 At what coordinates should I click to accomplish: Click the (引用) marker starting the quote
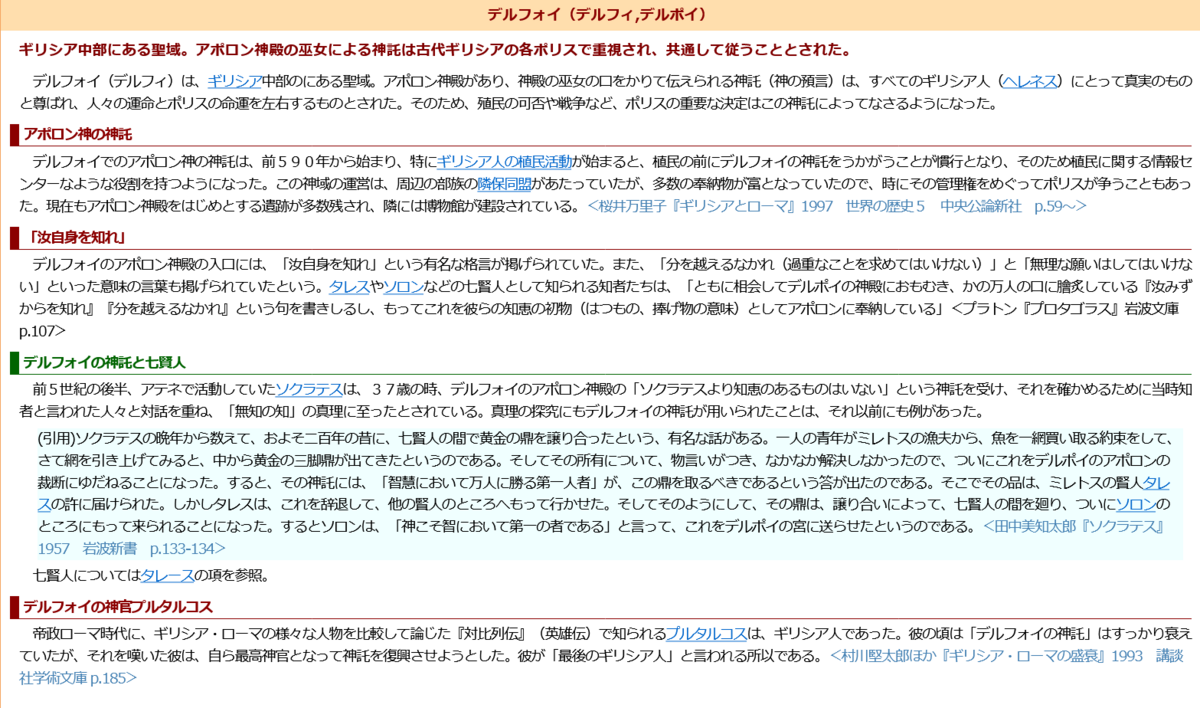pyautogui.click(x=58, y=438)
